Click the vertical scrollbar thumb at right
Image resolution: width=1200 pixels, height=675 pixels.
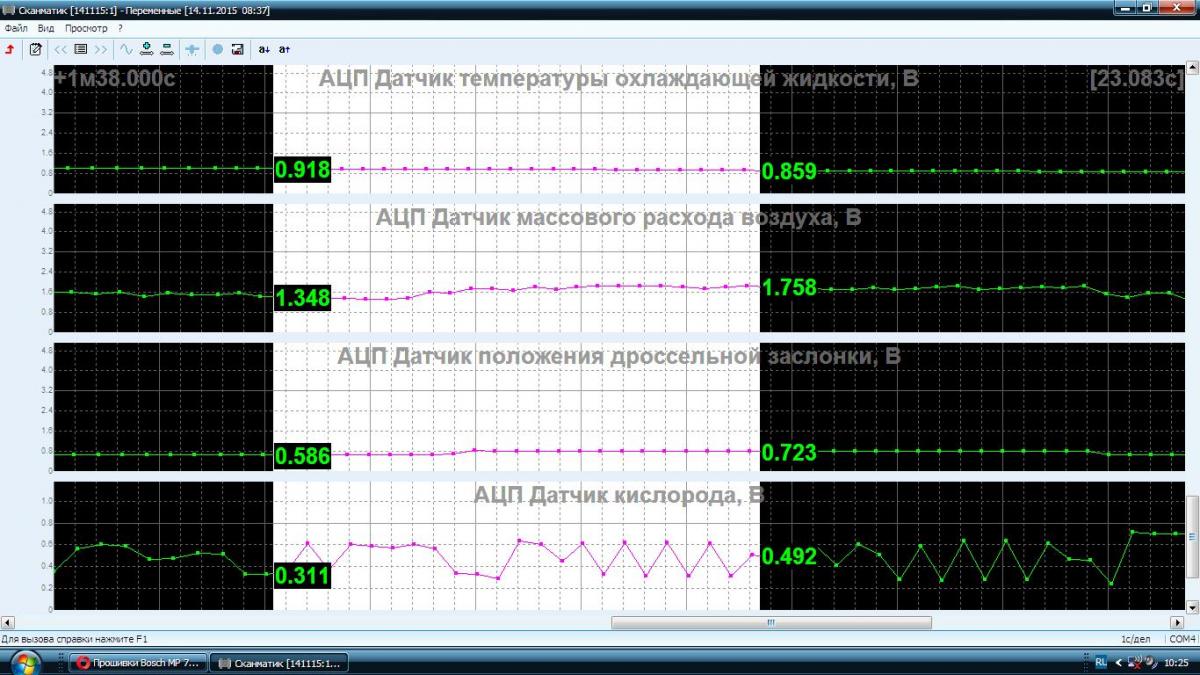pos(1191,536)
